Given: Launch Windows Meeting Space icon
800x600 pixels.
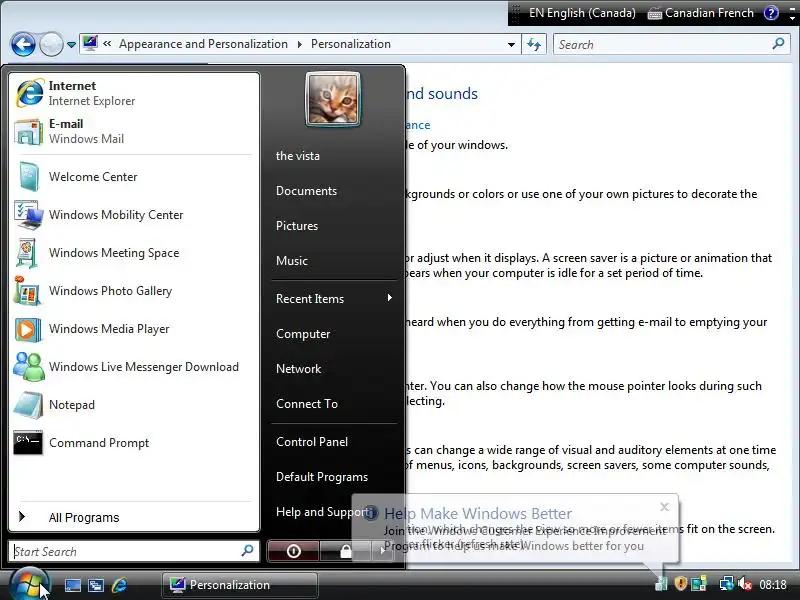Looking at the screenshot, I should [28, 253].
